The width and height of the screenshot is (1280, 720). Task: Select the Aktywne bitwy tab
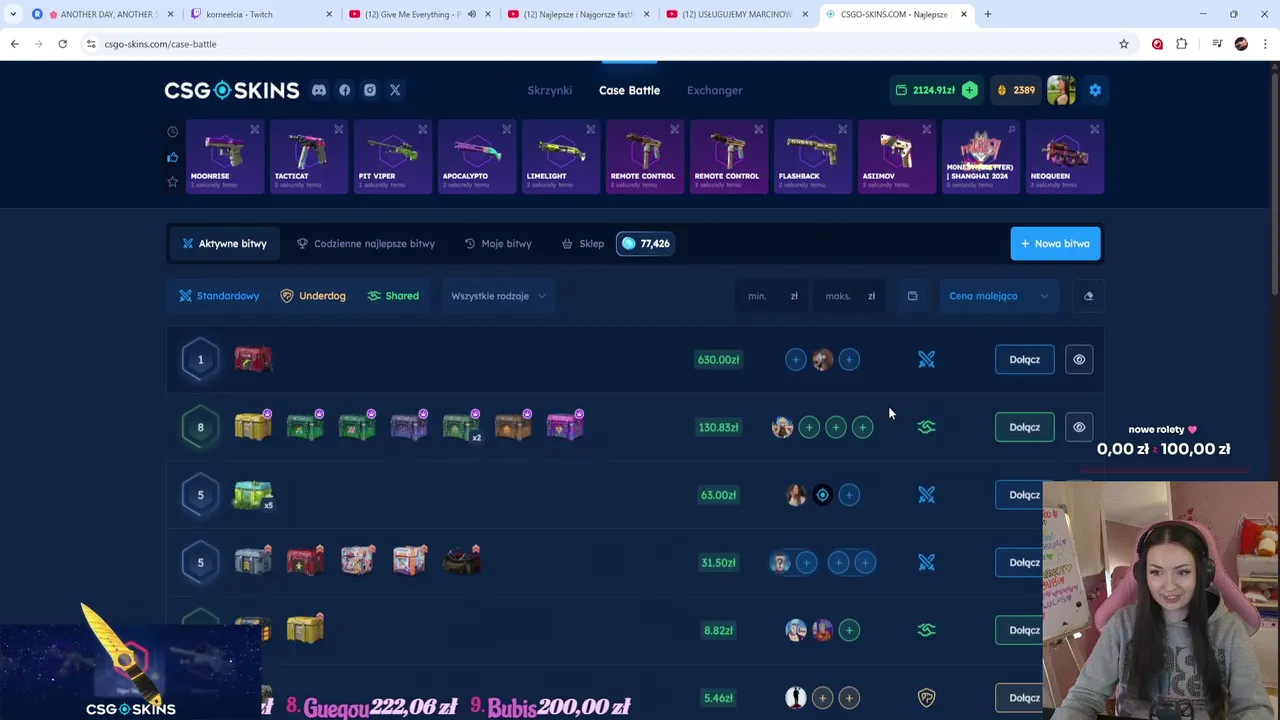pos(224,244)
